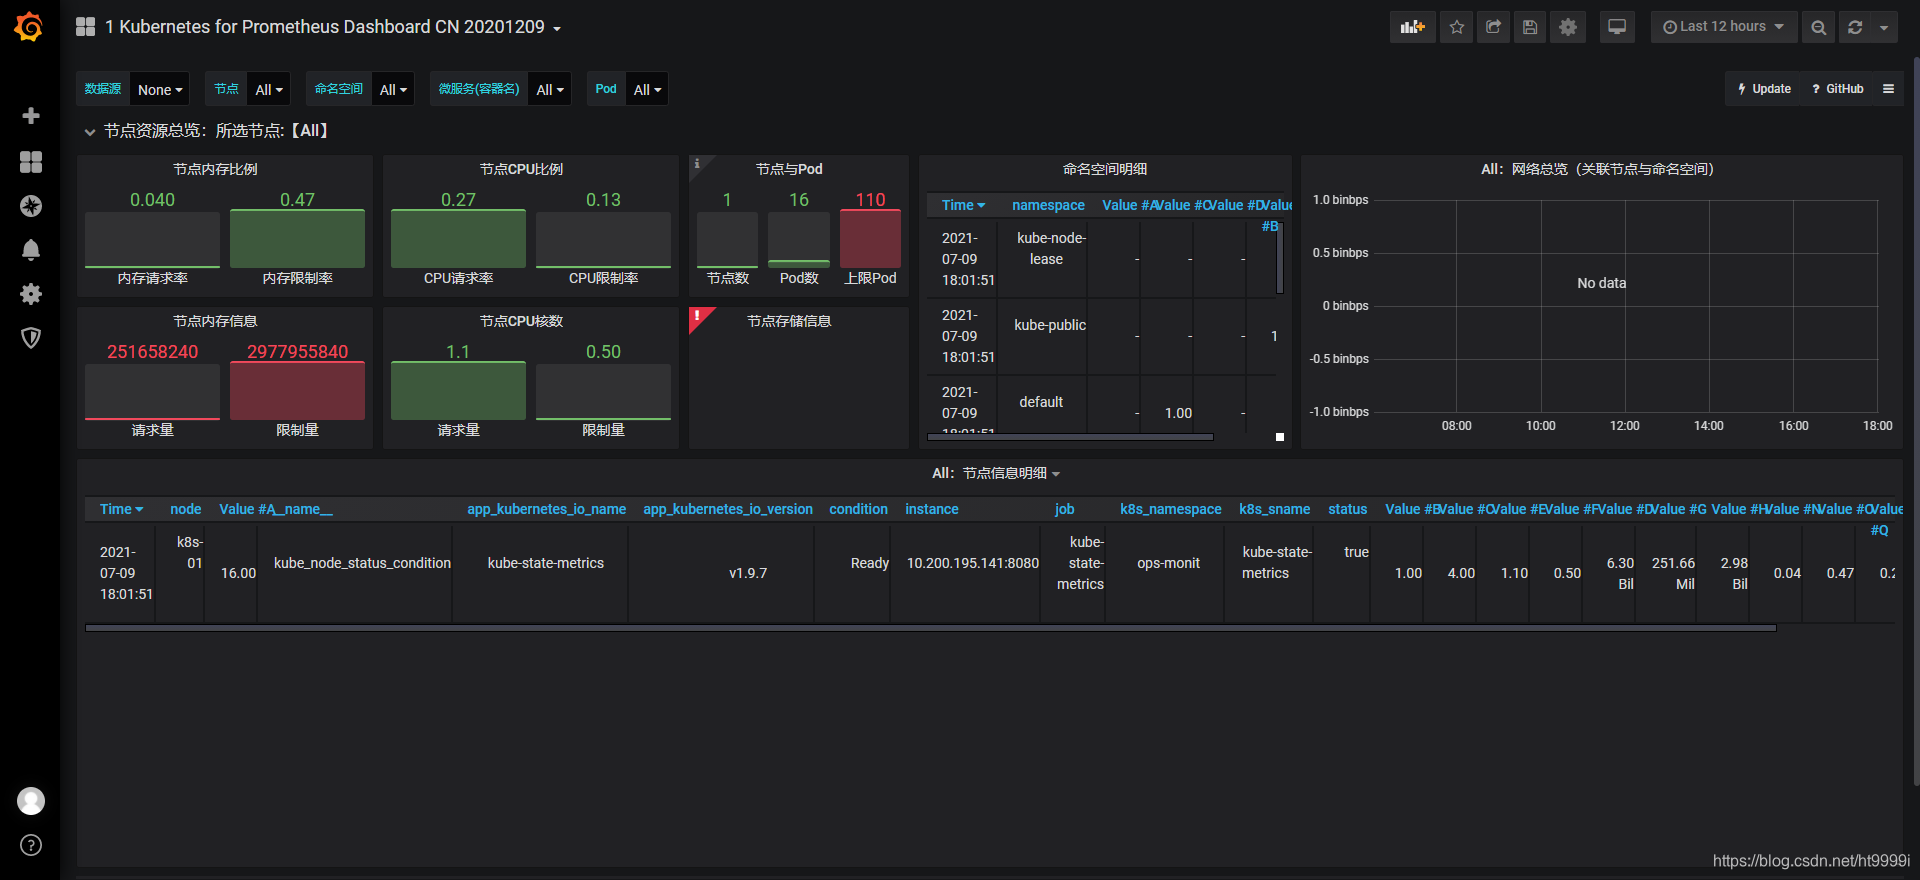Open the Pod All dropdown

[647, 90]
